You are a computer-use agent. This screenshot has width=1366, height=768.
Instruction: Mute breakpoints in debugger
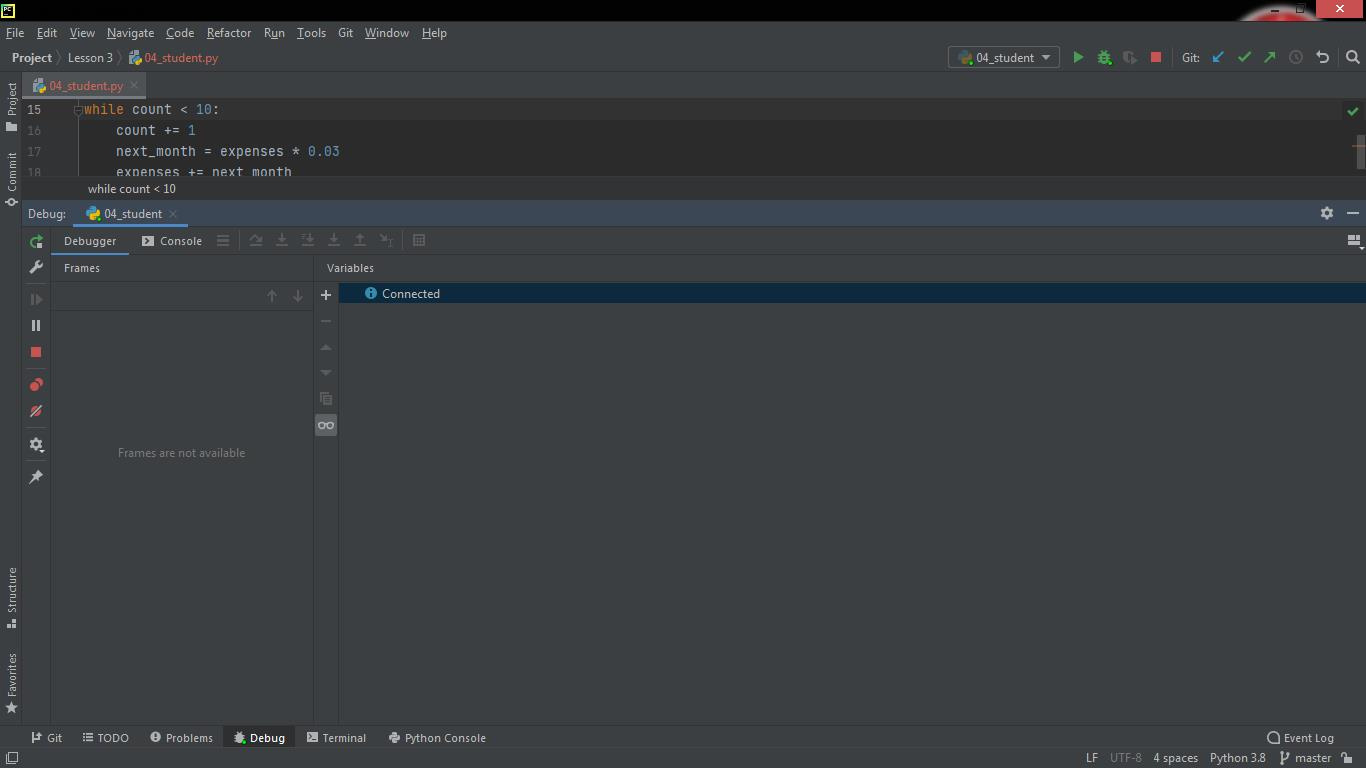[36, 411]
